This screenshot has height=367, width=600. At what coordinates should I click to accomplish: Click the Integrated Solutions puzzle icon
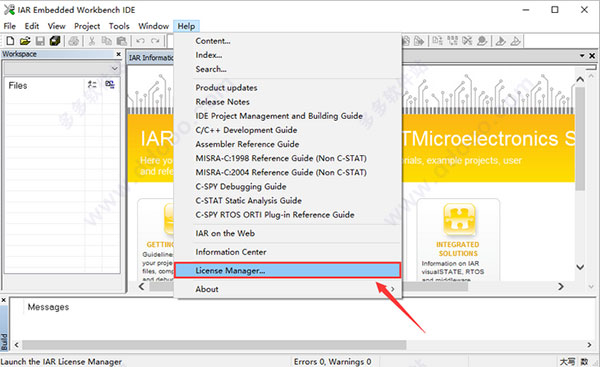click(x=459, y=219)
